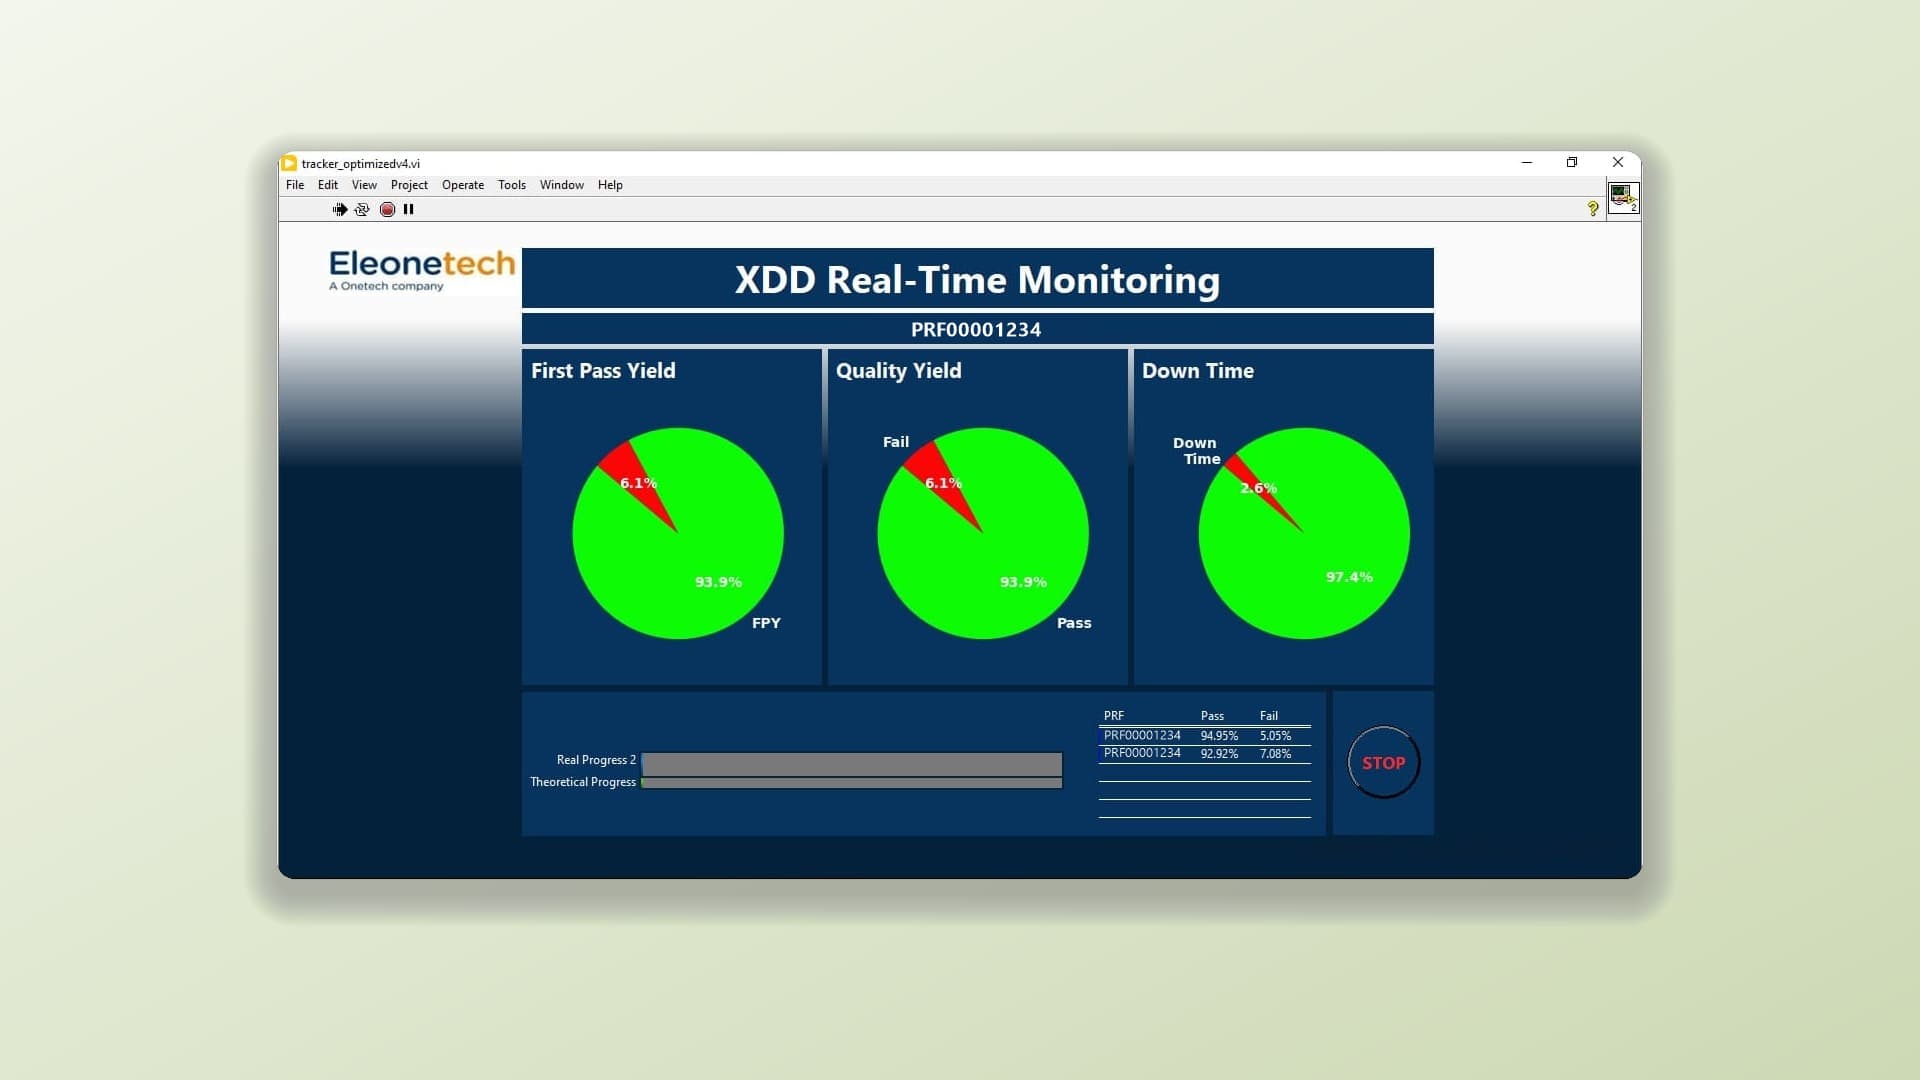The image size is (1920, 1080).
Task: Click the Run Continuously toolbar icon
Action: (362, 209)
